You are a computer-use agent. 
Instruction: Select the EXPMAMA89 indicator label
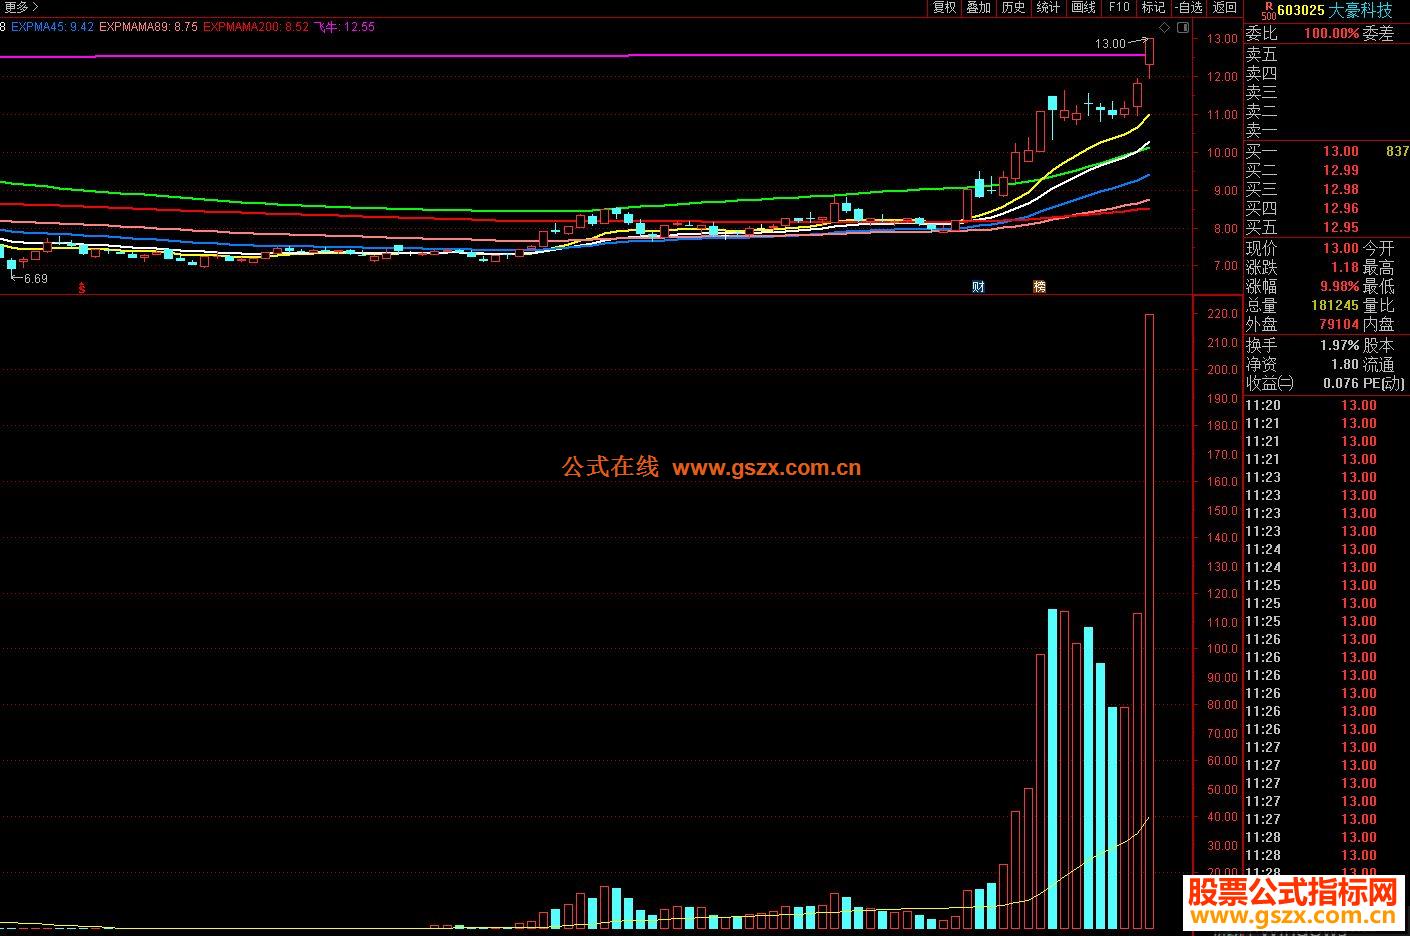click(149, 27)
